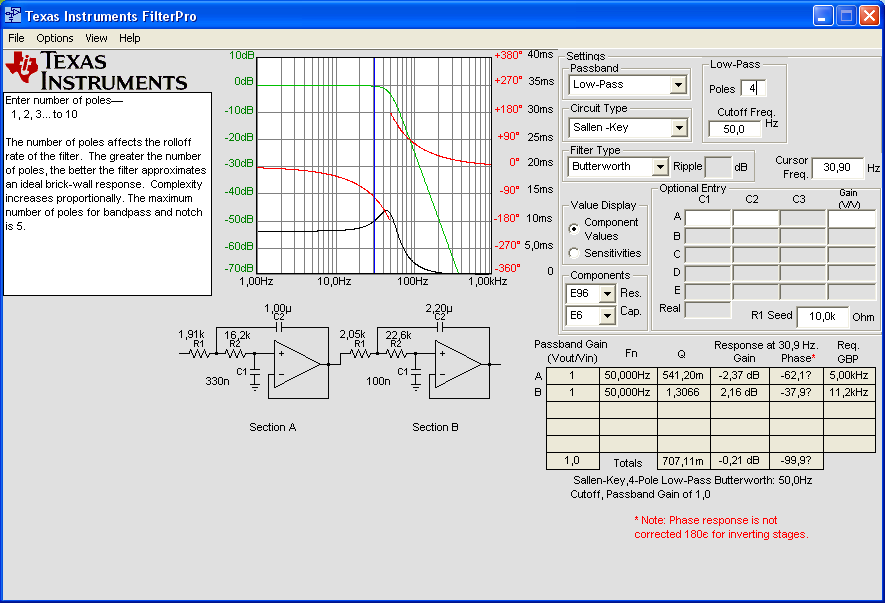Click row A Req. GBP 5,00kHz
Screen dimensions: 885x603
click(848, 375)
